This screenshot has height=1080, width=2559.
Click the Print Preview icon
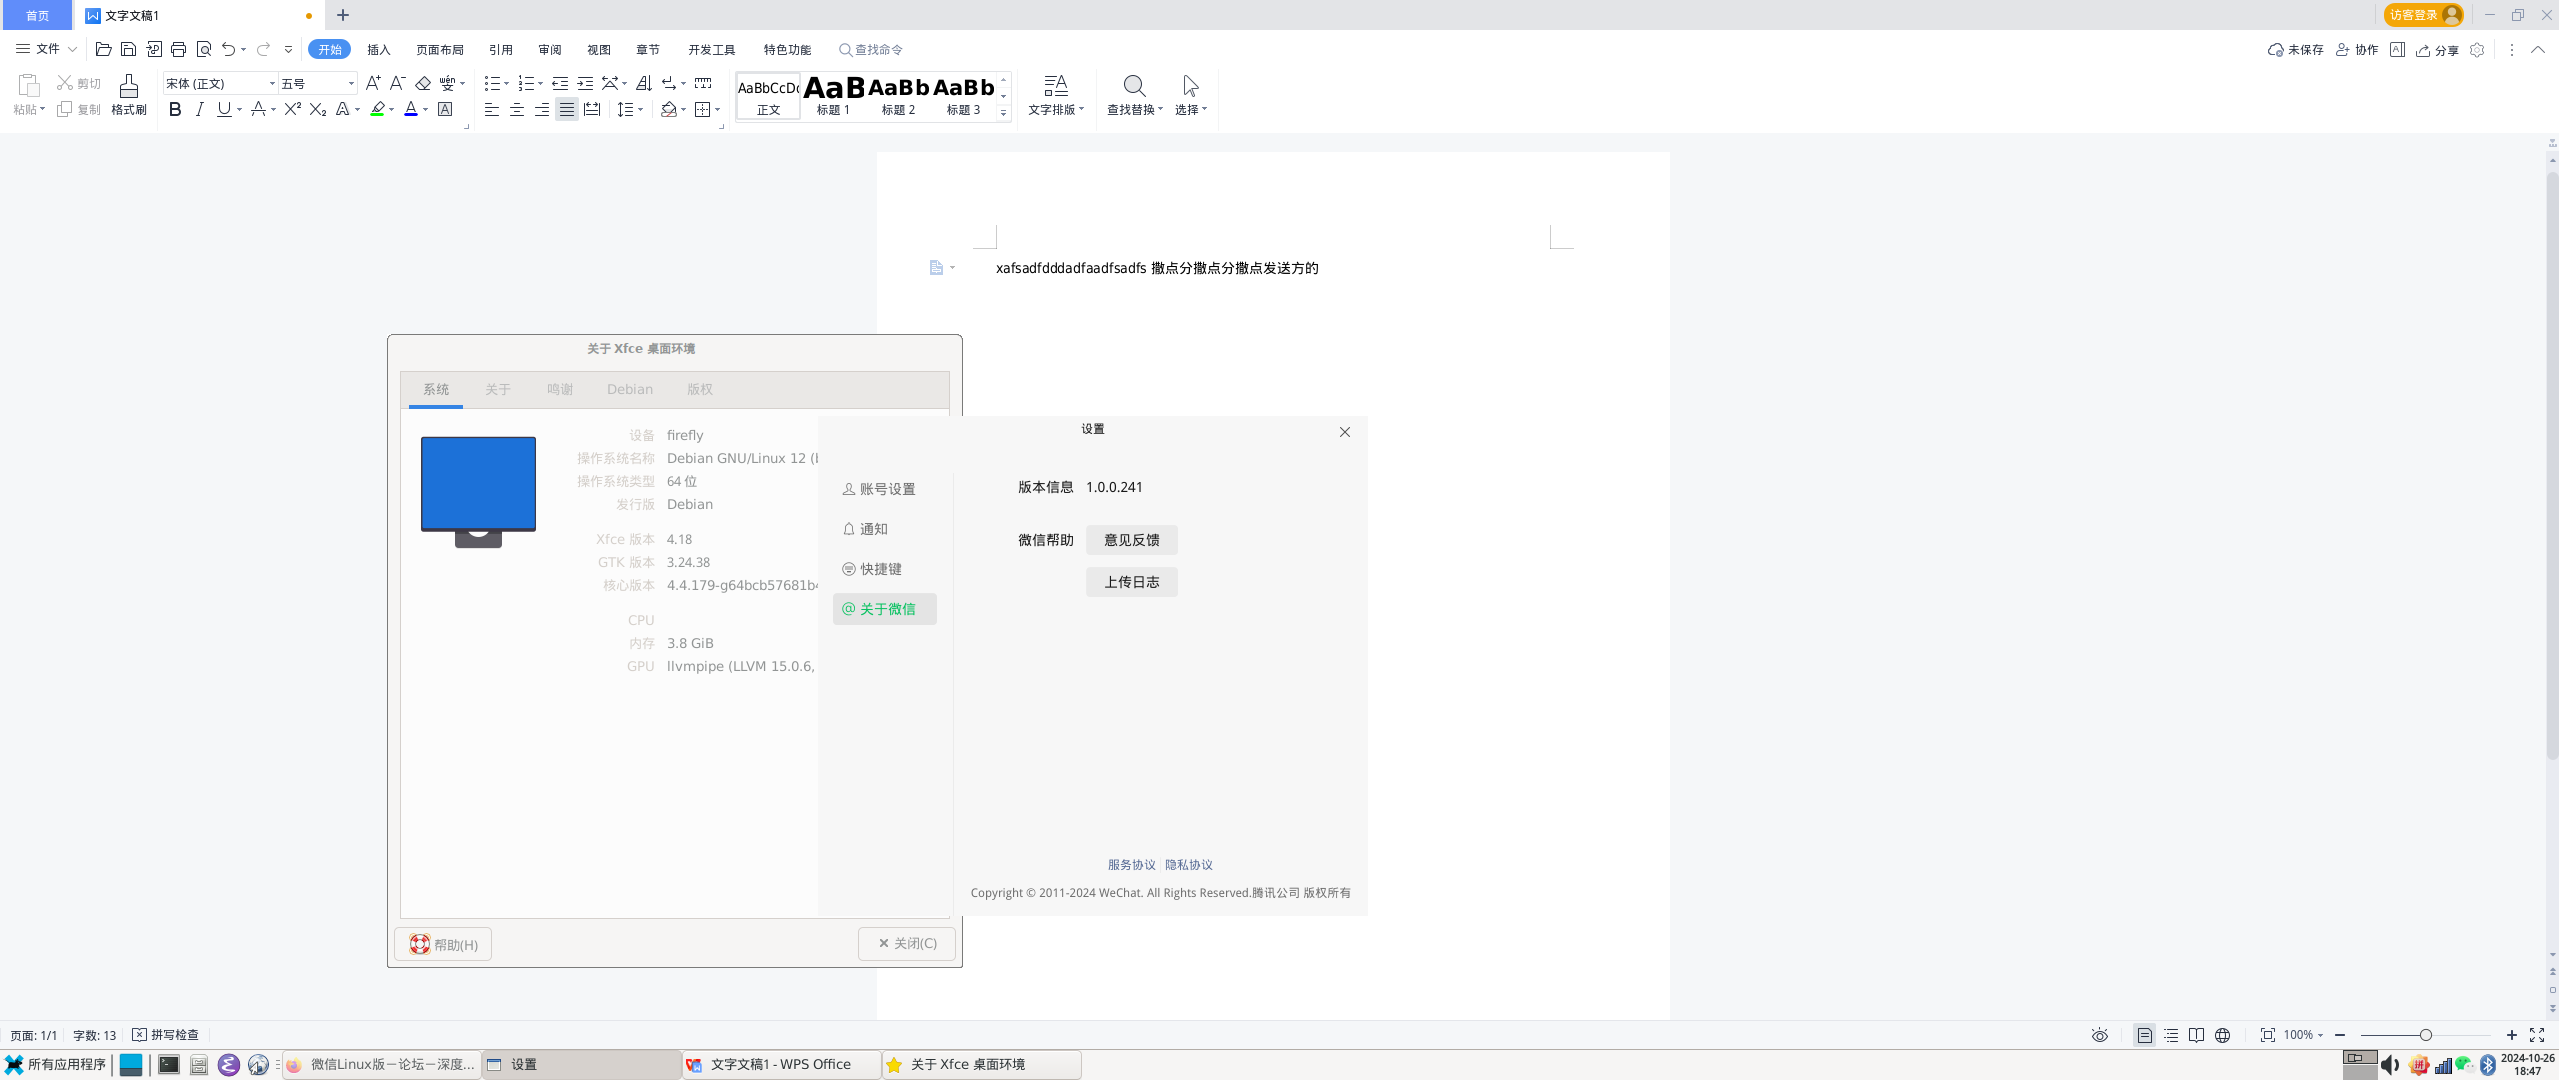pyautogui.click(x=204, y=49)
